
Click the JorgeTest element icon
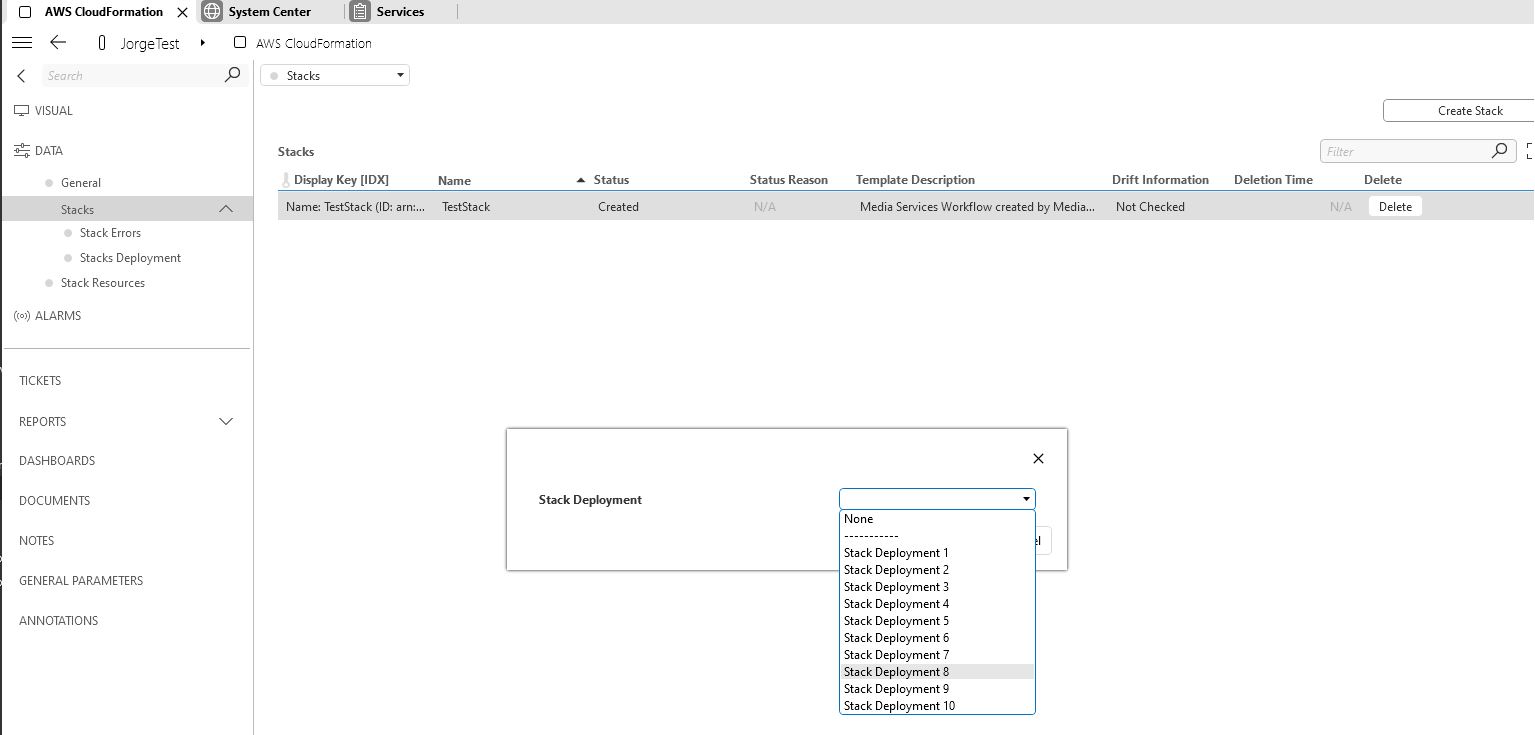(x=102, y=43)
